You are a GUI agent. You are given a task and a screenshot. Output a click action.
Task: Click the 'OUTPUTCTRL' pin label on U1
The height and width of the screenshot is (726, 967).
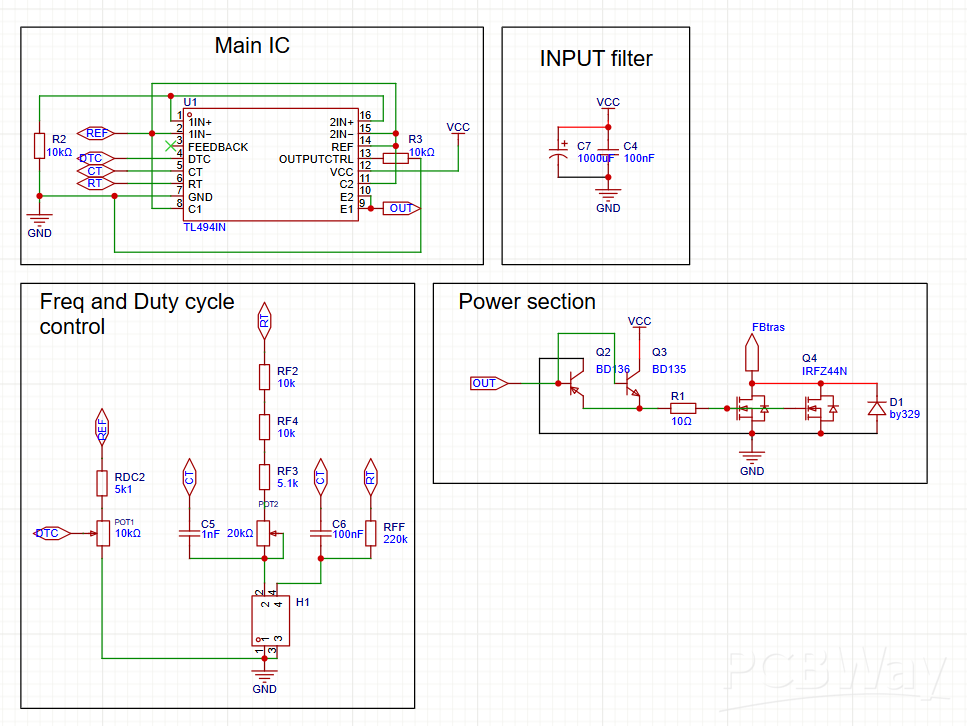(x=316, y=159)
